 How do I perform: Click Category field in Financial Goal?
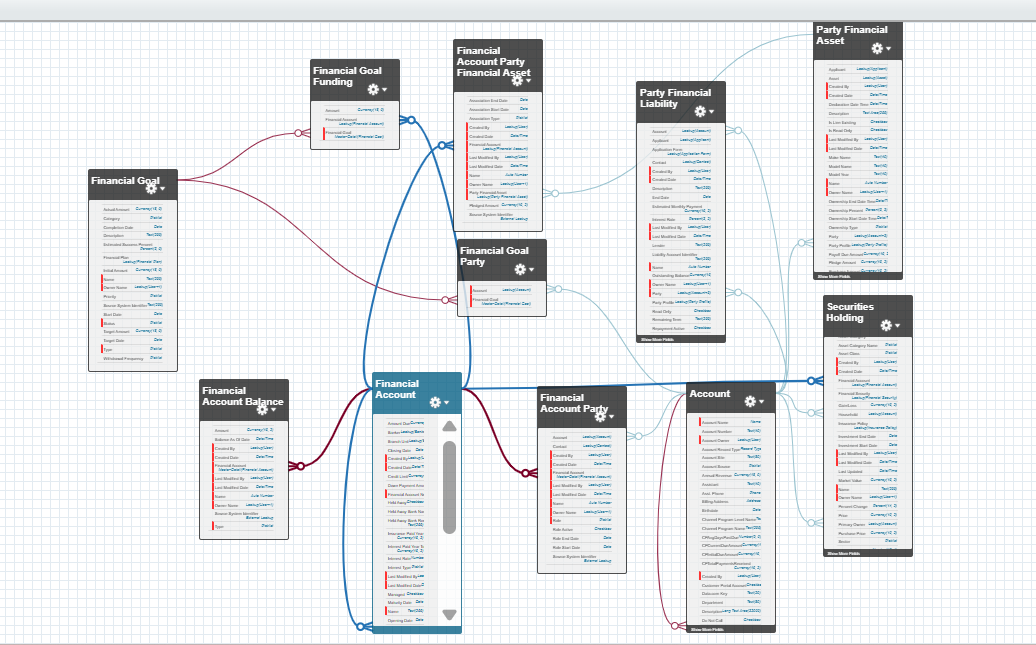point(133,218)
